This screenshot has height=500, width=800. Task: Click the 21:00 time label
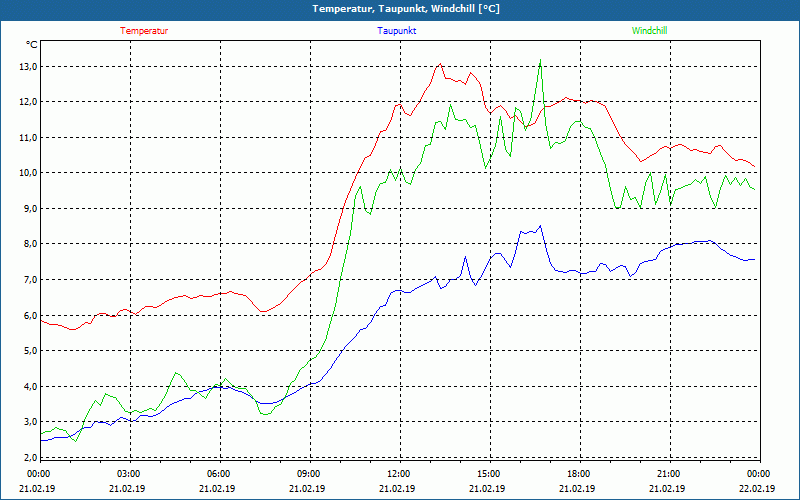pos(669,474)
